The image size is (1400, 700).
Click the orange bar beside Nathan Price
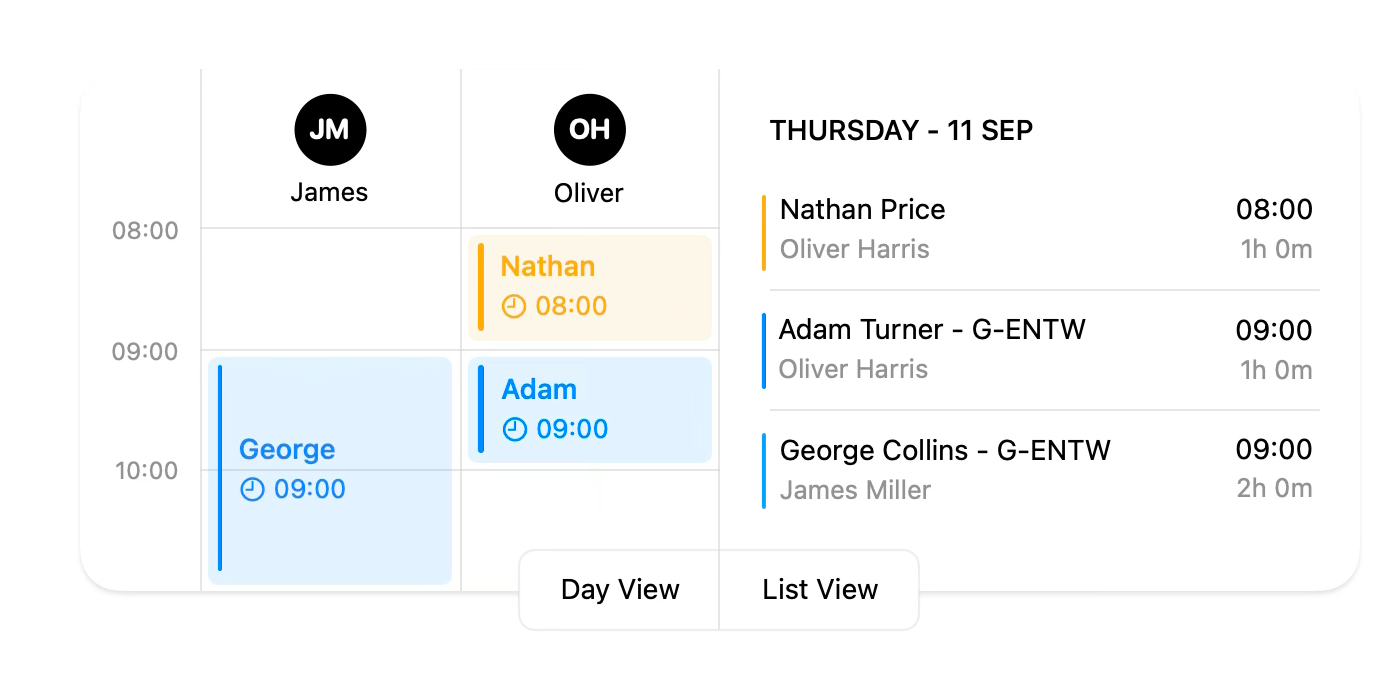(765, 229)
